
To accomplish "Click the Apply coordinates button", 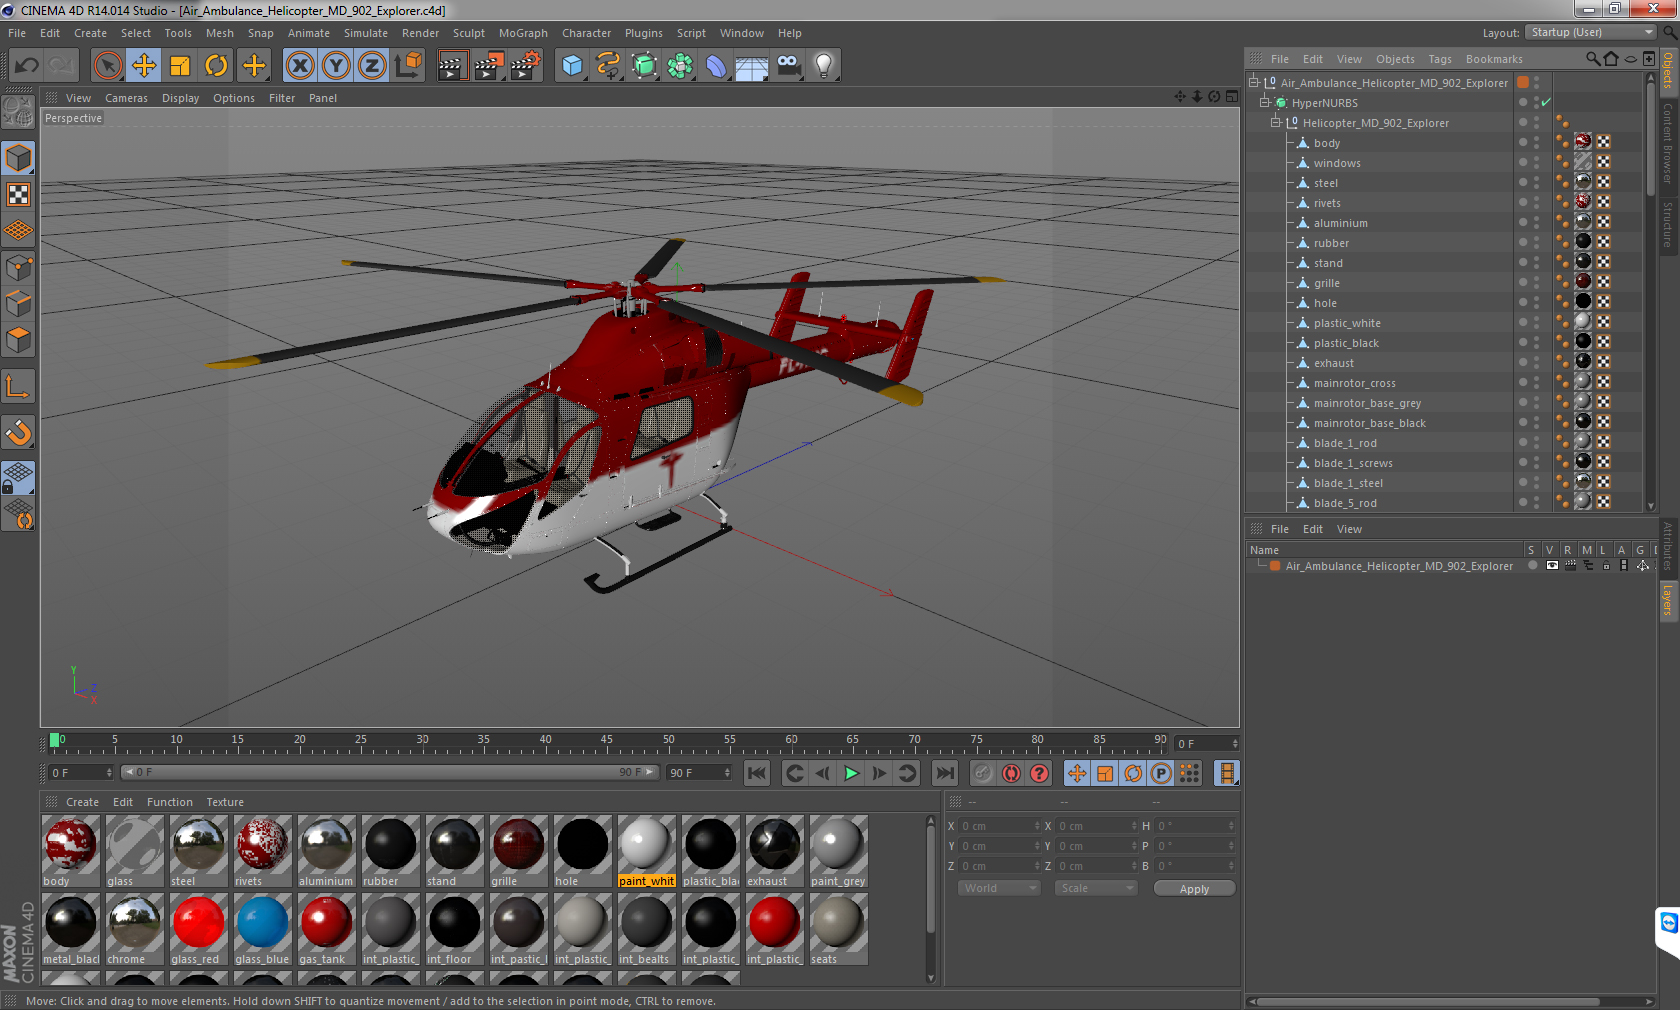I will (x=1194, y=889).
